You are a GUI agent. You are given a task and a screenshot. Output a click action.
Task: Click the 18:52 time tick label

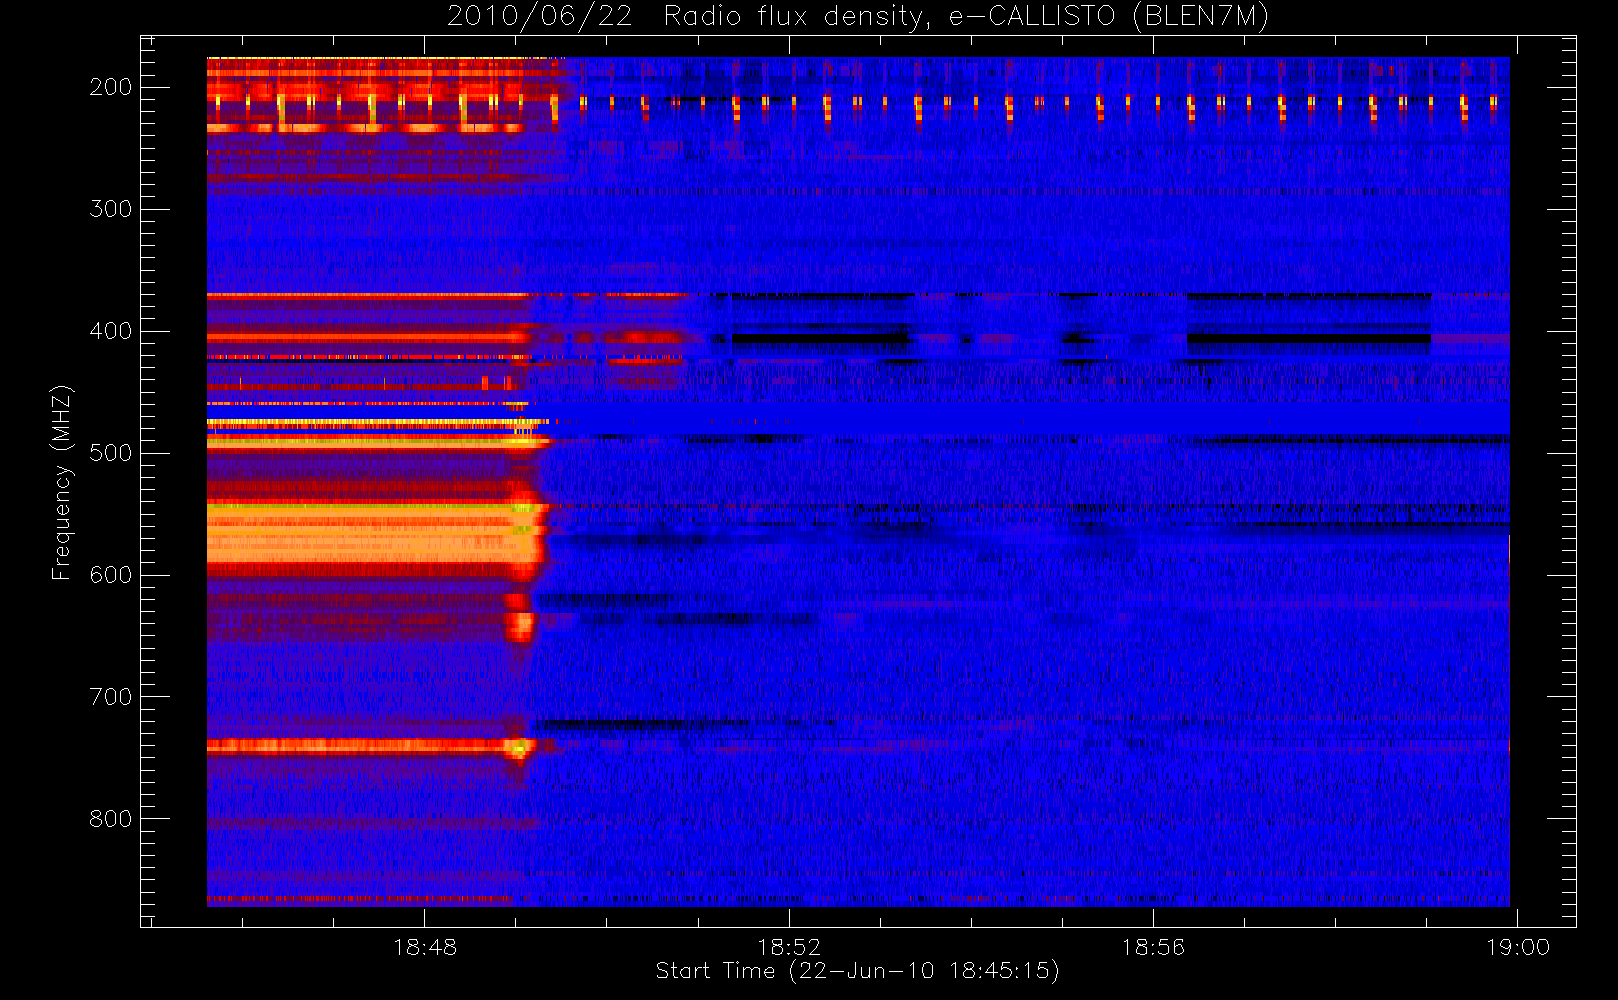pyautogui.click(x=789, y=947)
